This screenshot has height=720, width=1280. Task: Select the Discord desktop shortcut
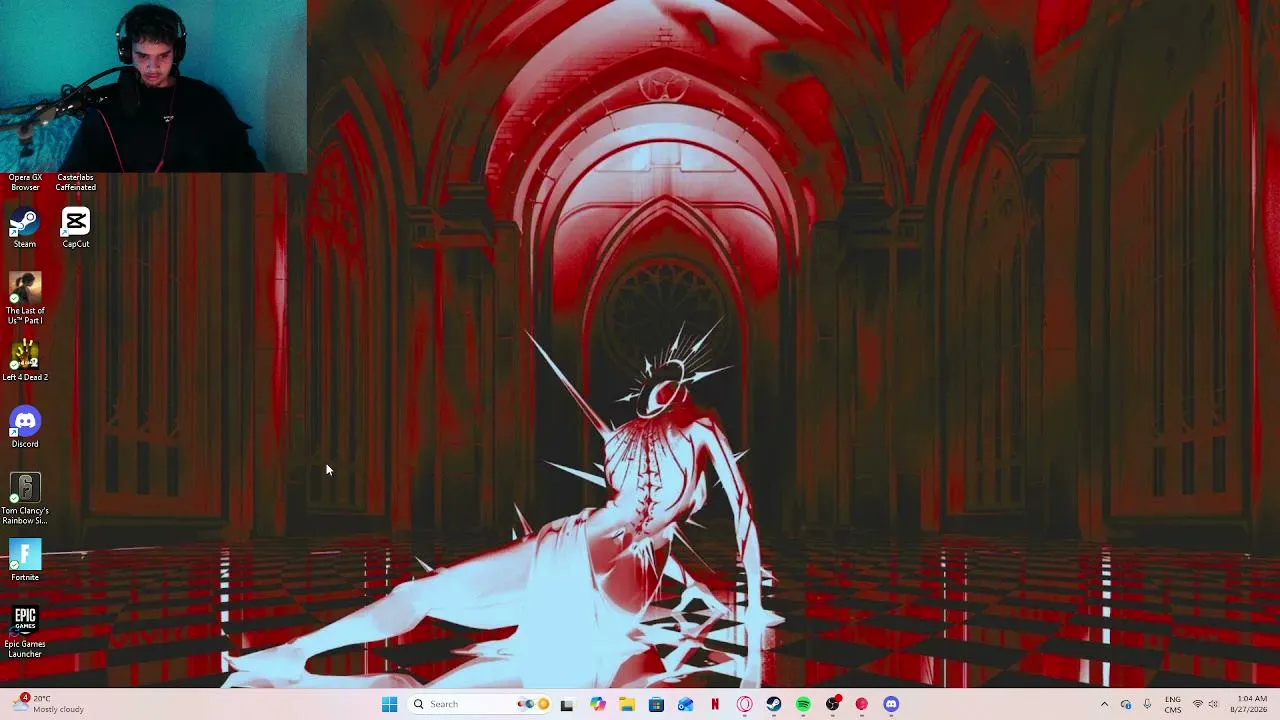point(25,427)
